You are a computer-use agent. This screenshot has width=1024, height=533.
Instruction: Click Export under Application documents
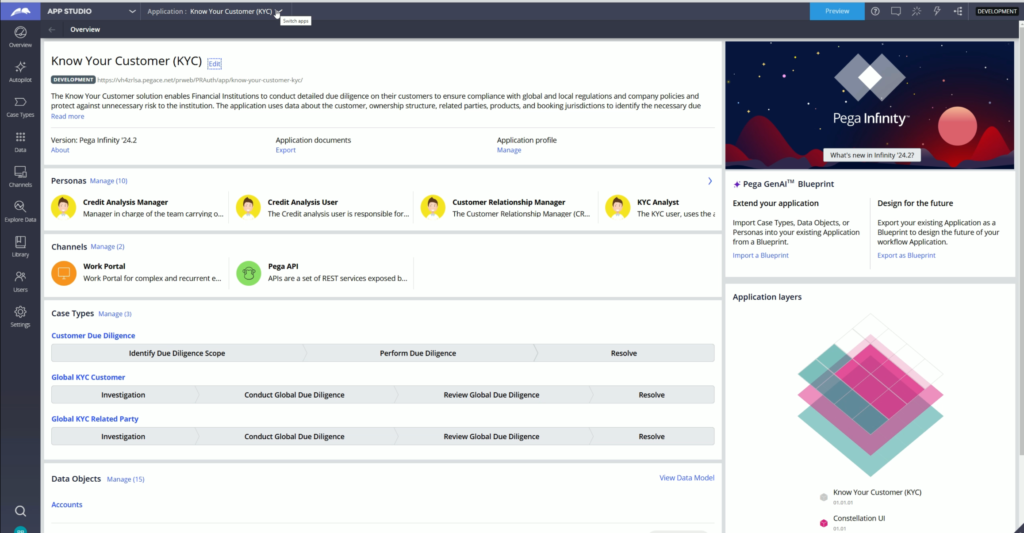[x=285, y=150]
